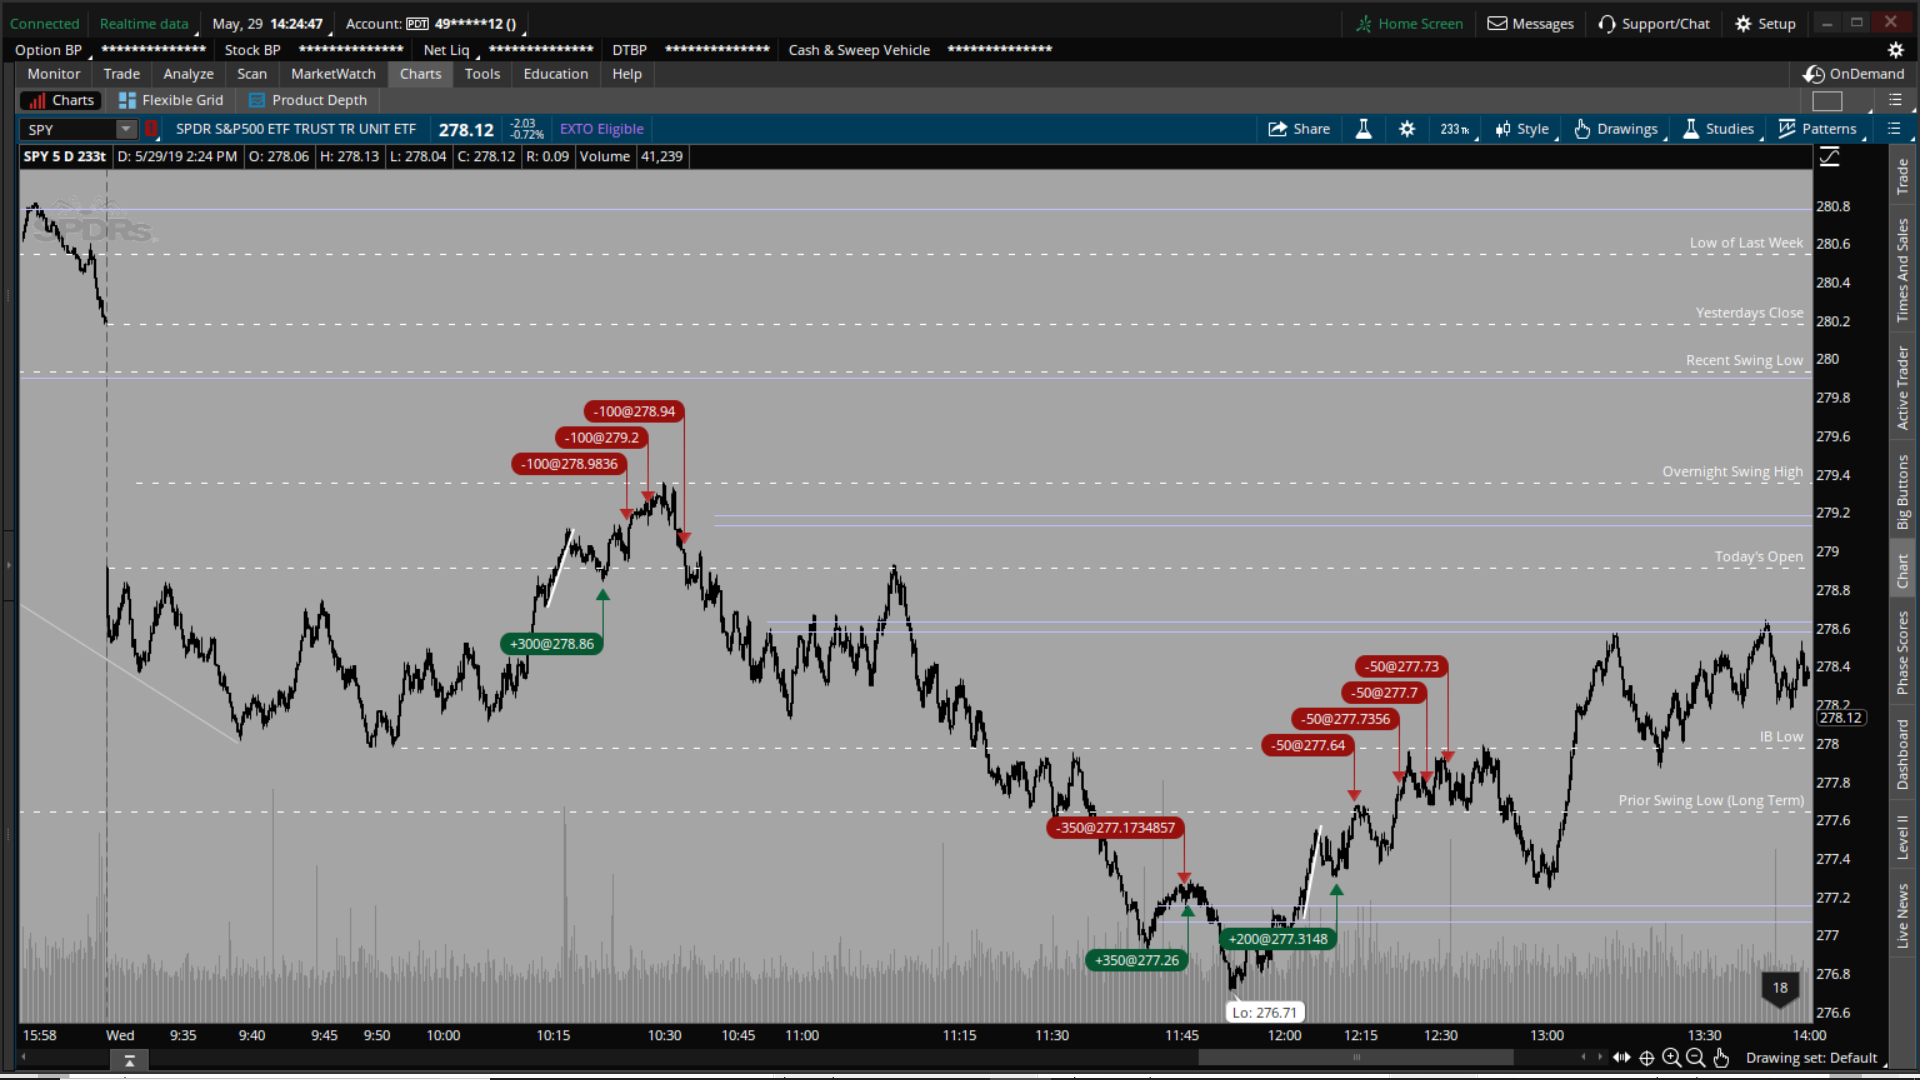Image resolution: width=1920 pixels, height=1080 pixels.
Task: Switch to the Monitor tab
Action: point(54,74)
